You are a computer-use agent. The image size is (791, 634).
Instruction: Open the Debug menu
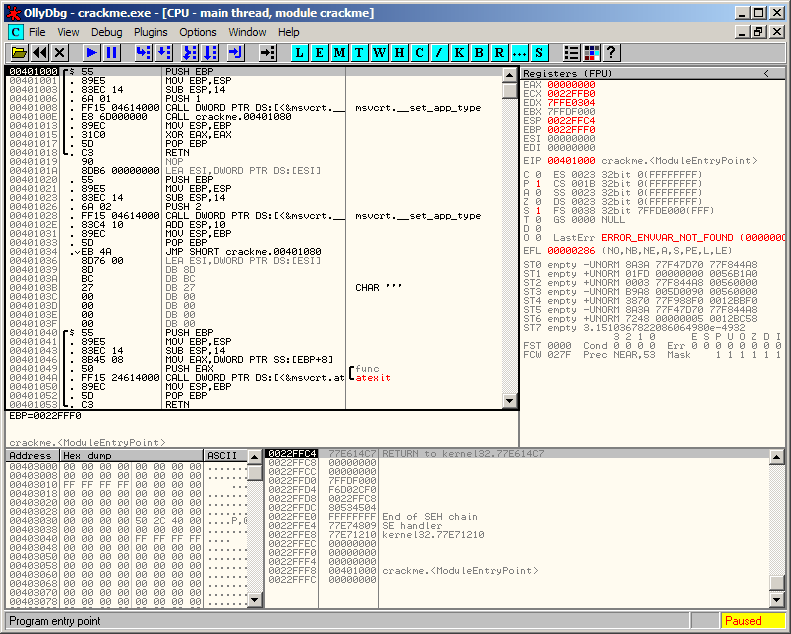tap(106, 32)
